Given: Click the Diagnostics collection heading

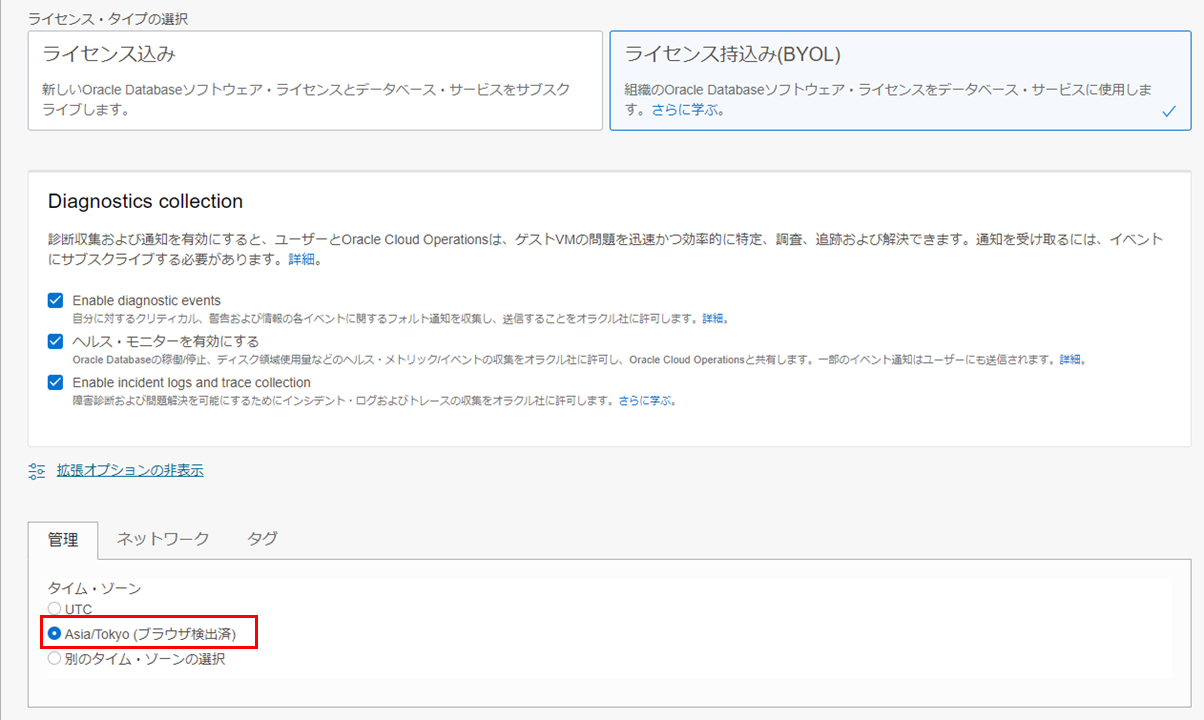Looking at the screenshot, I should pos(145,201).
